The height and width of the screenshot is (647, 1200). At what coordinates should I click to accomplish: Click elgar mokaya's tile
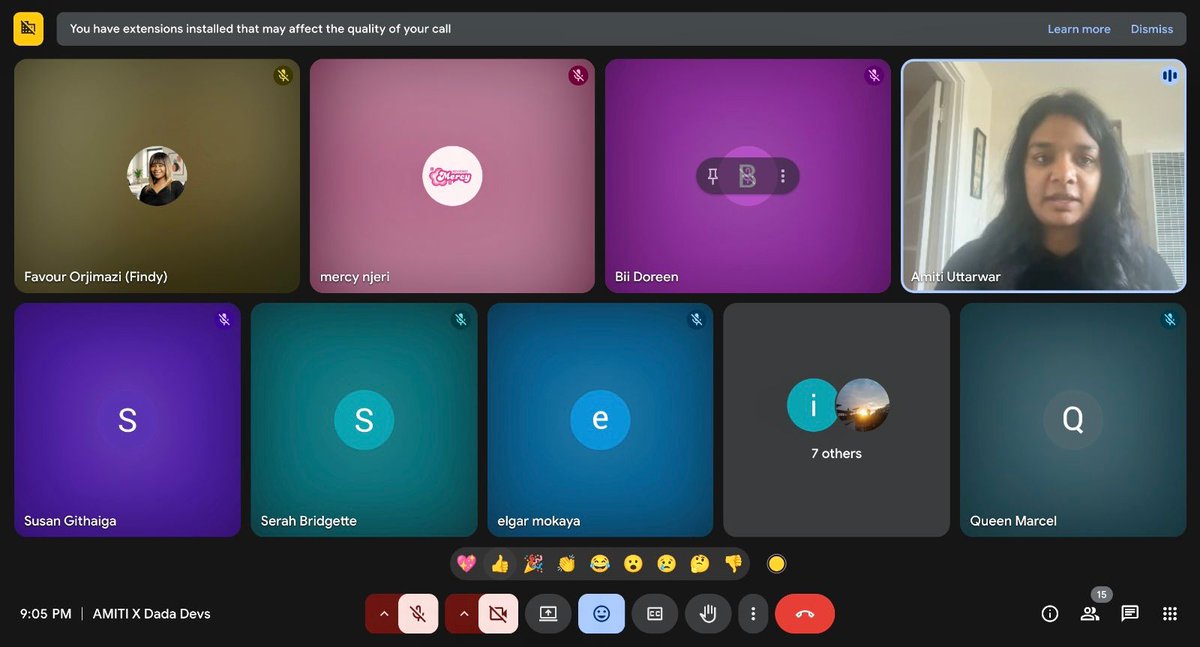tap(600, 420)
